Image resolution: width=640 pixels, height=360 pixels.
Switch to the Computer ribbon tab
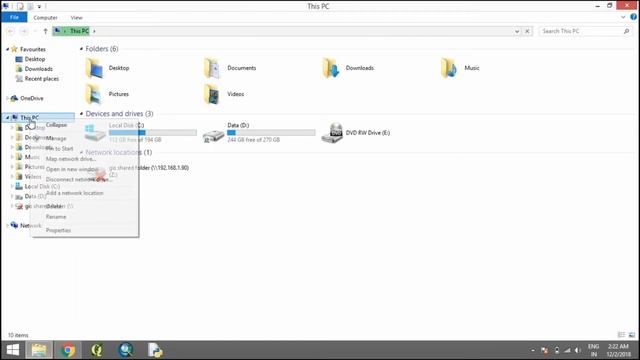pyautogui.click(x=45, y=18)
